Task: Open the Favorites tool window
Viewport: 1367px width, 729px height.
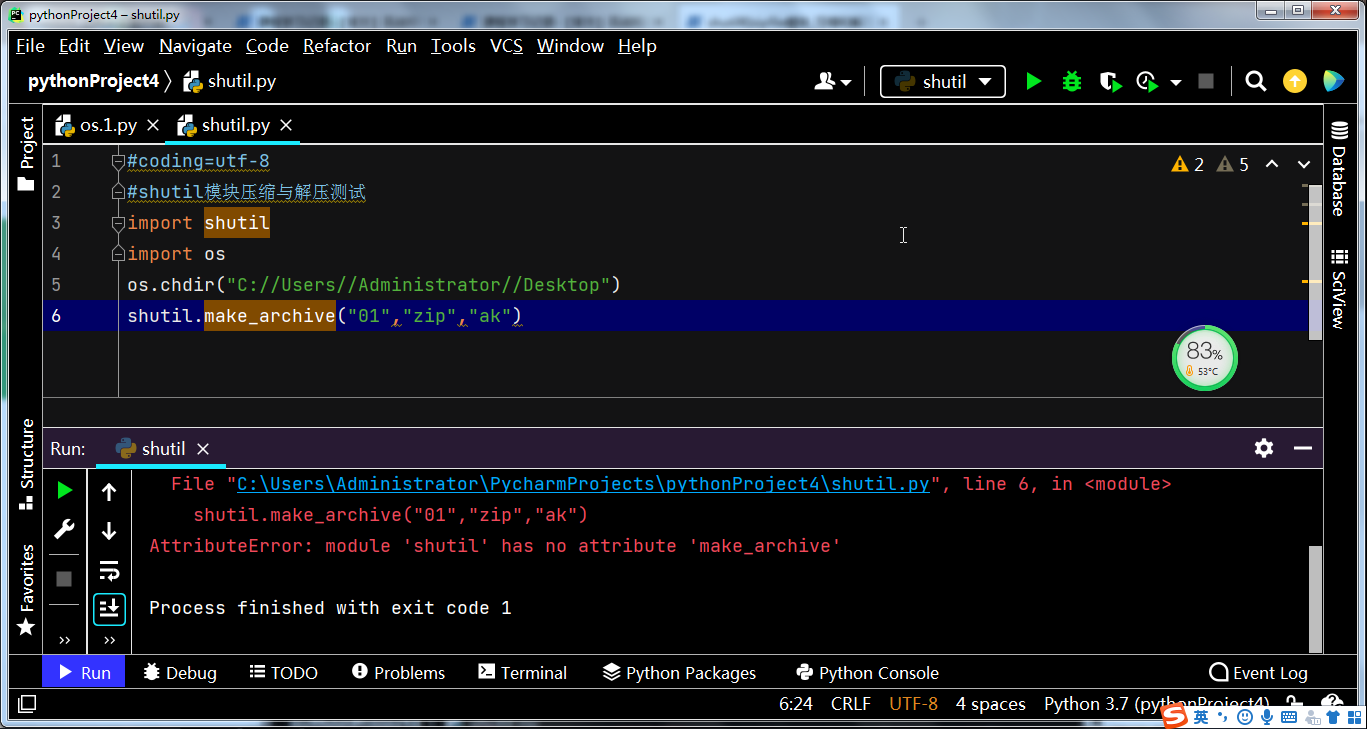Action: click(26, 590)
